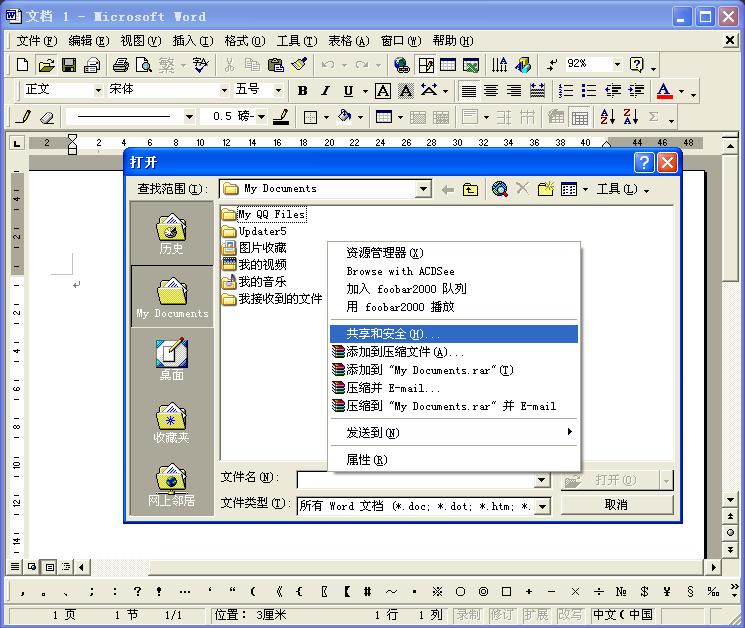Toggle center alignment
This screenshot has height=628, width=745.
(491, 90)
